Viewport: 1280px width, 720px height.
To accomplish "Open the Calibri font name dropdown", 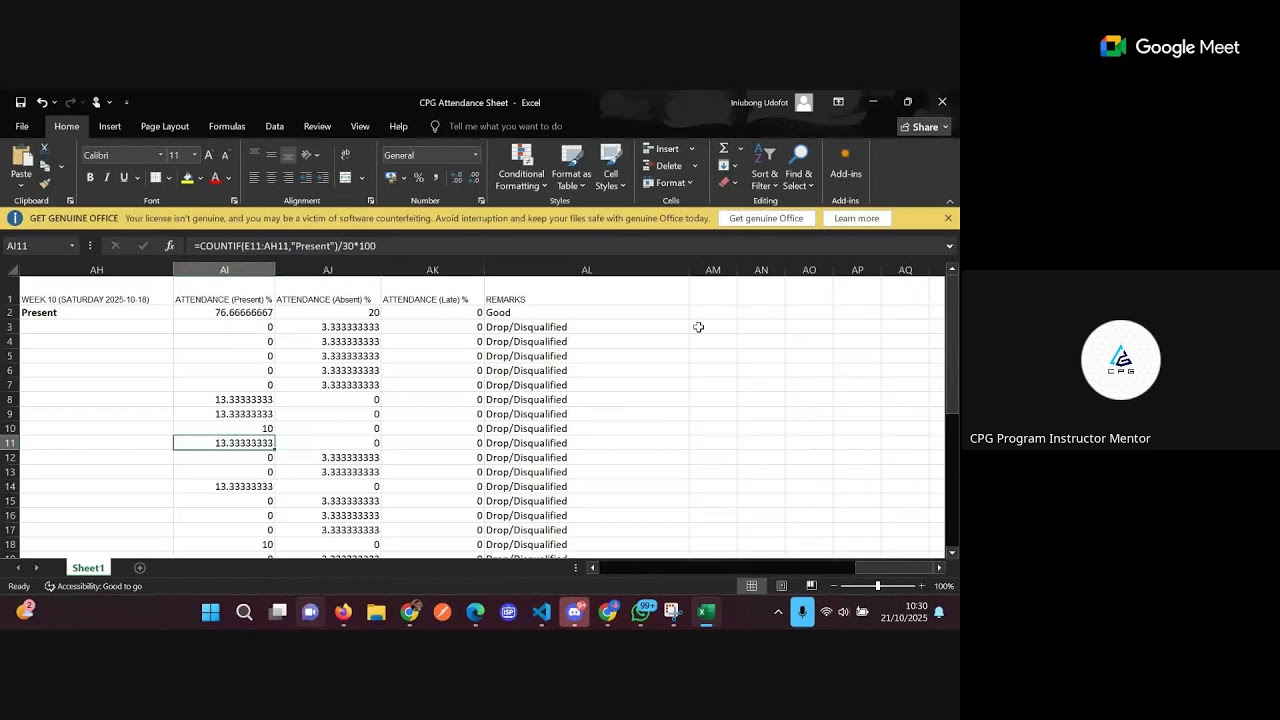I will point(160,155).
